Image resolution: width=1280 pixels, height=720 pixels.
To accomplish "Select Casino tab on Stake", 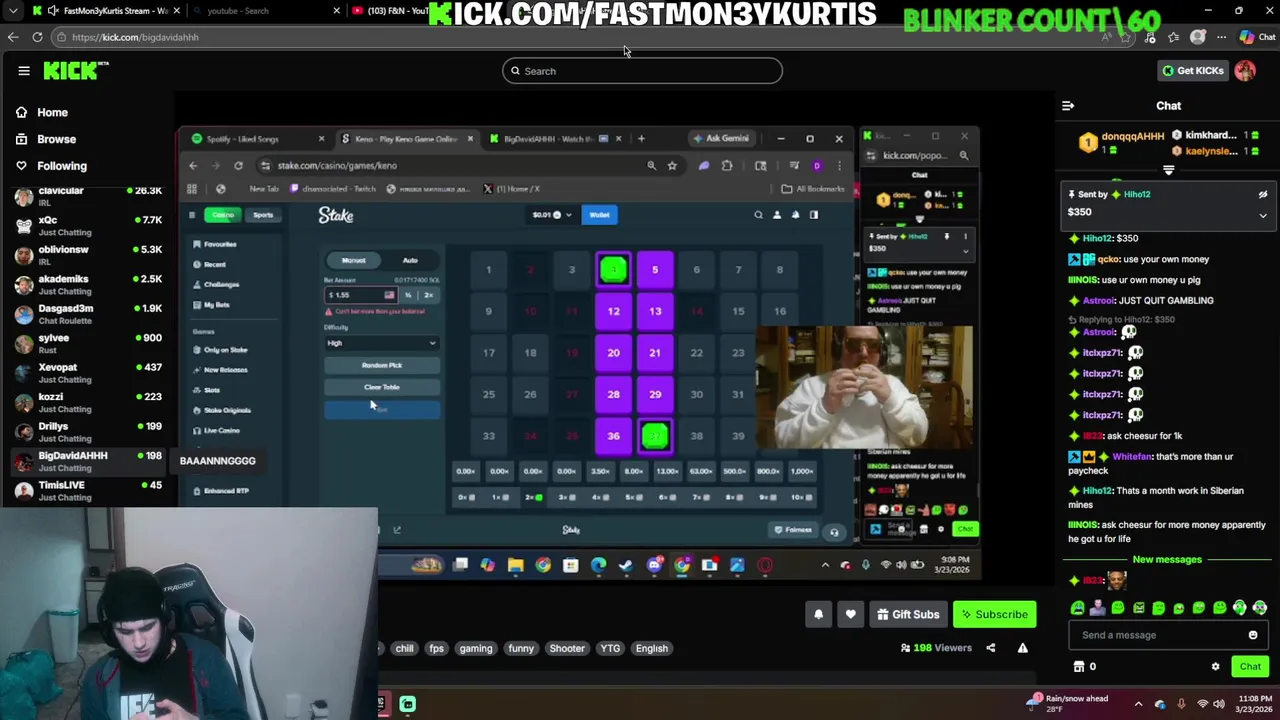I will click(223, 215).
